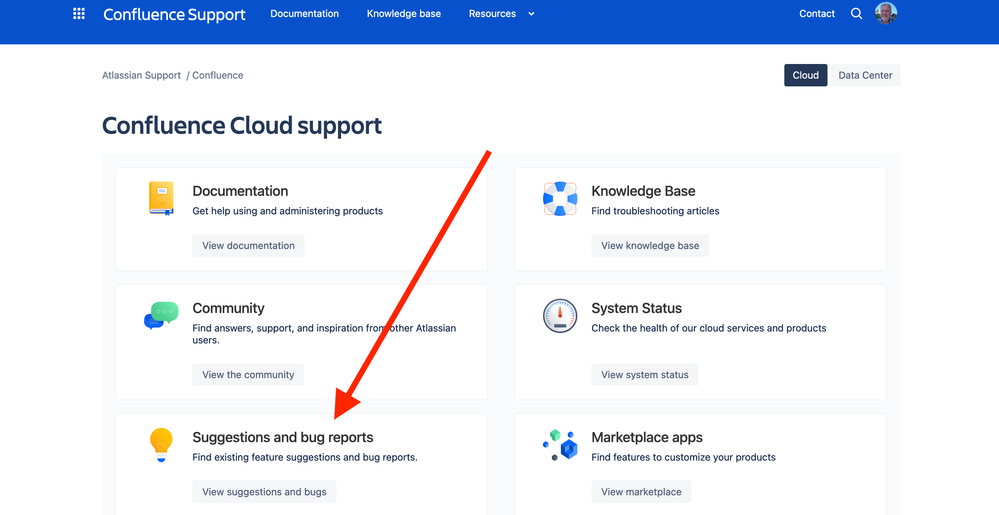The image size is (999, 515).
Task: Click text 'Check the health of our cloud services'
Action: coord(678,328)
